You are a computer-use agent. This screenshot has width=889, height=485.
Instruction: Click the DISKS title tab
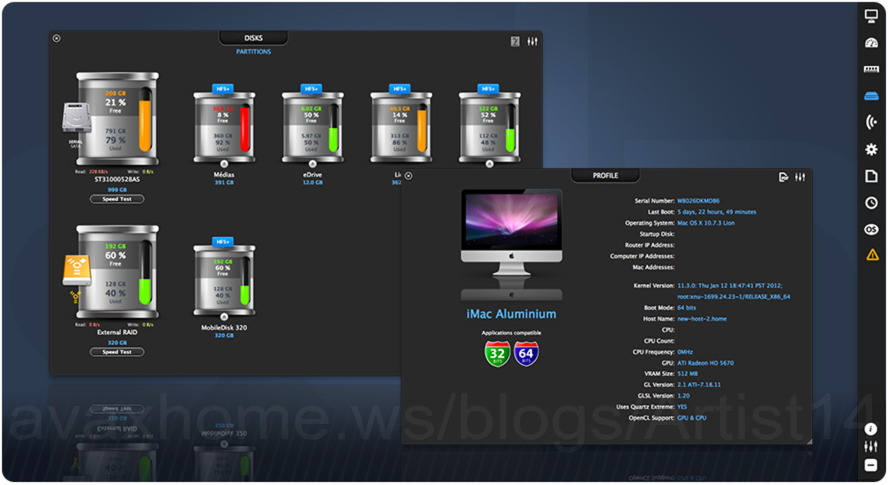(x=253, y=38)
